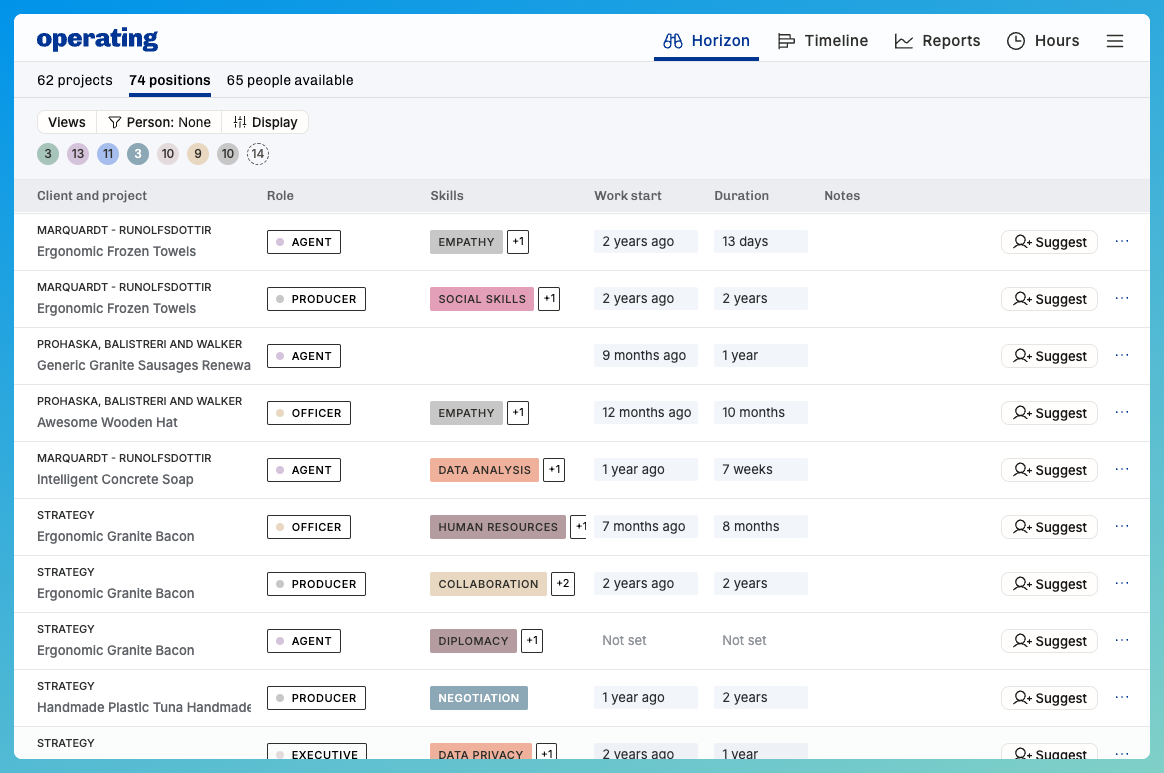Viewport: 1164px width, 773px height.
Task: Open ellipsis menu for Intelligent Concrete Soap row
Action: [x=1121, y=469]
